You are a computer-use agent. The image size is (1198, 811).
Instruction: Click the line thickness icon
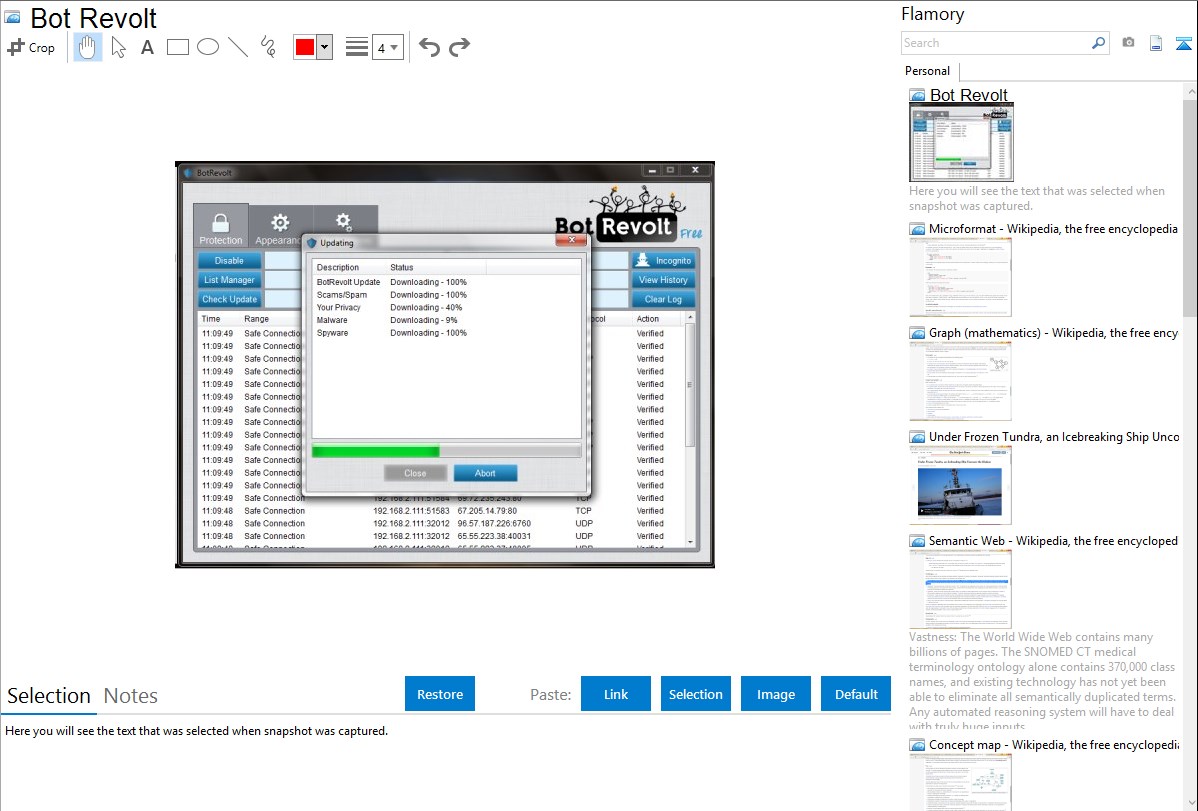tap(357, 47)
